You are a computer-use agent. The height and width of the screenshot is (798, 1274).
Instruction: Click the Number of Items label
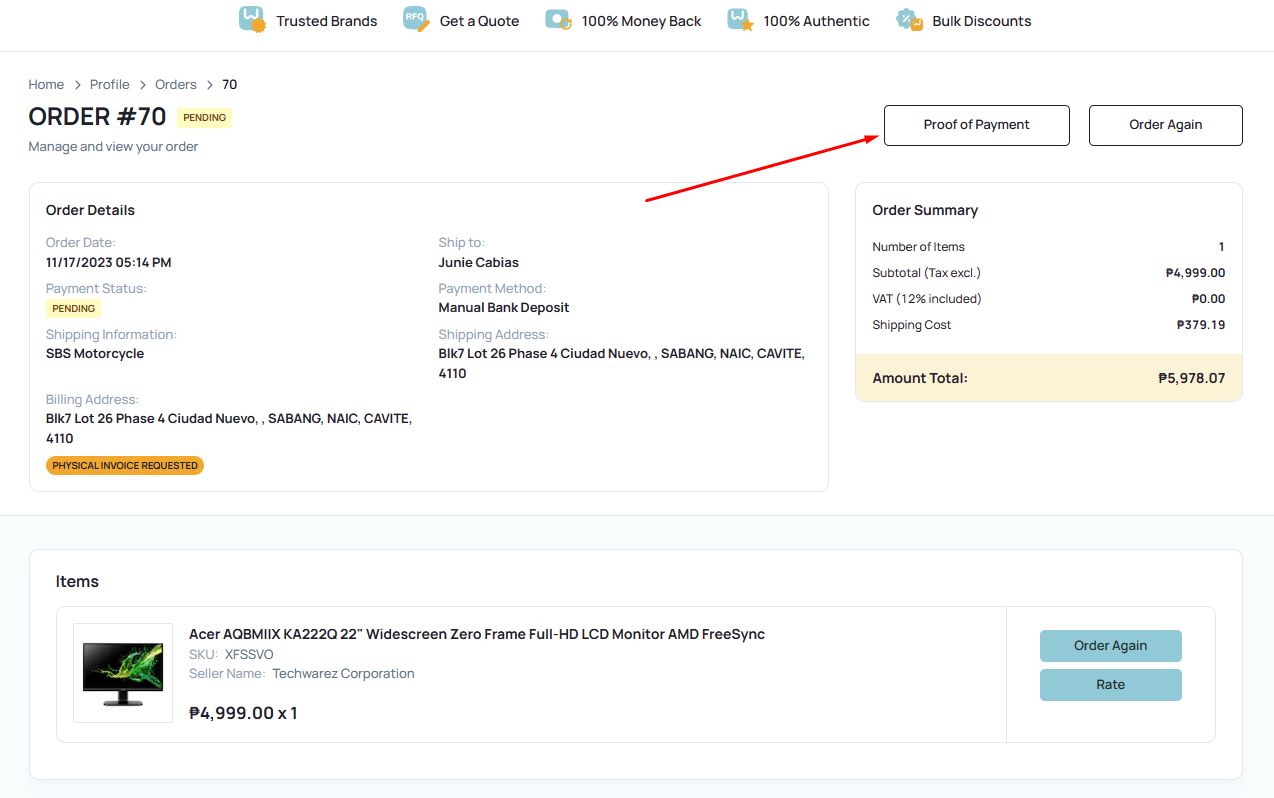(918, 247)
